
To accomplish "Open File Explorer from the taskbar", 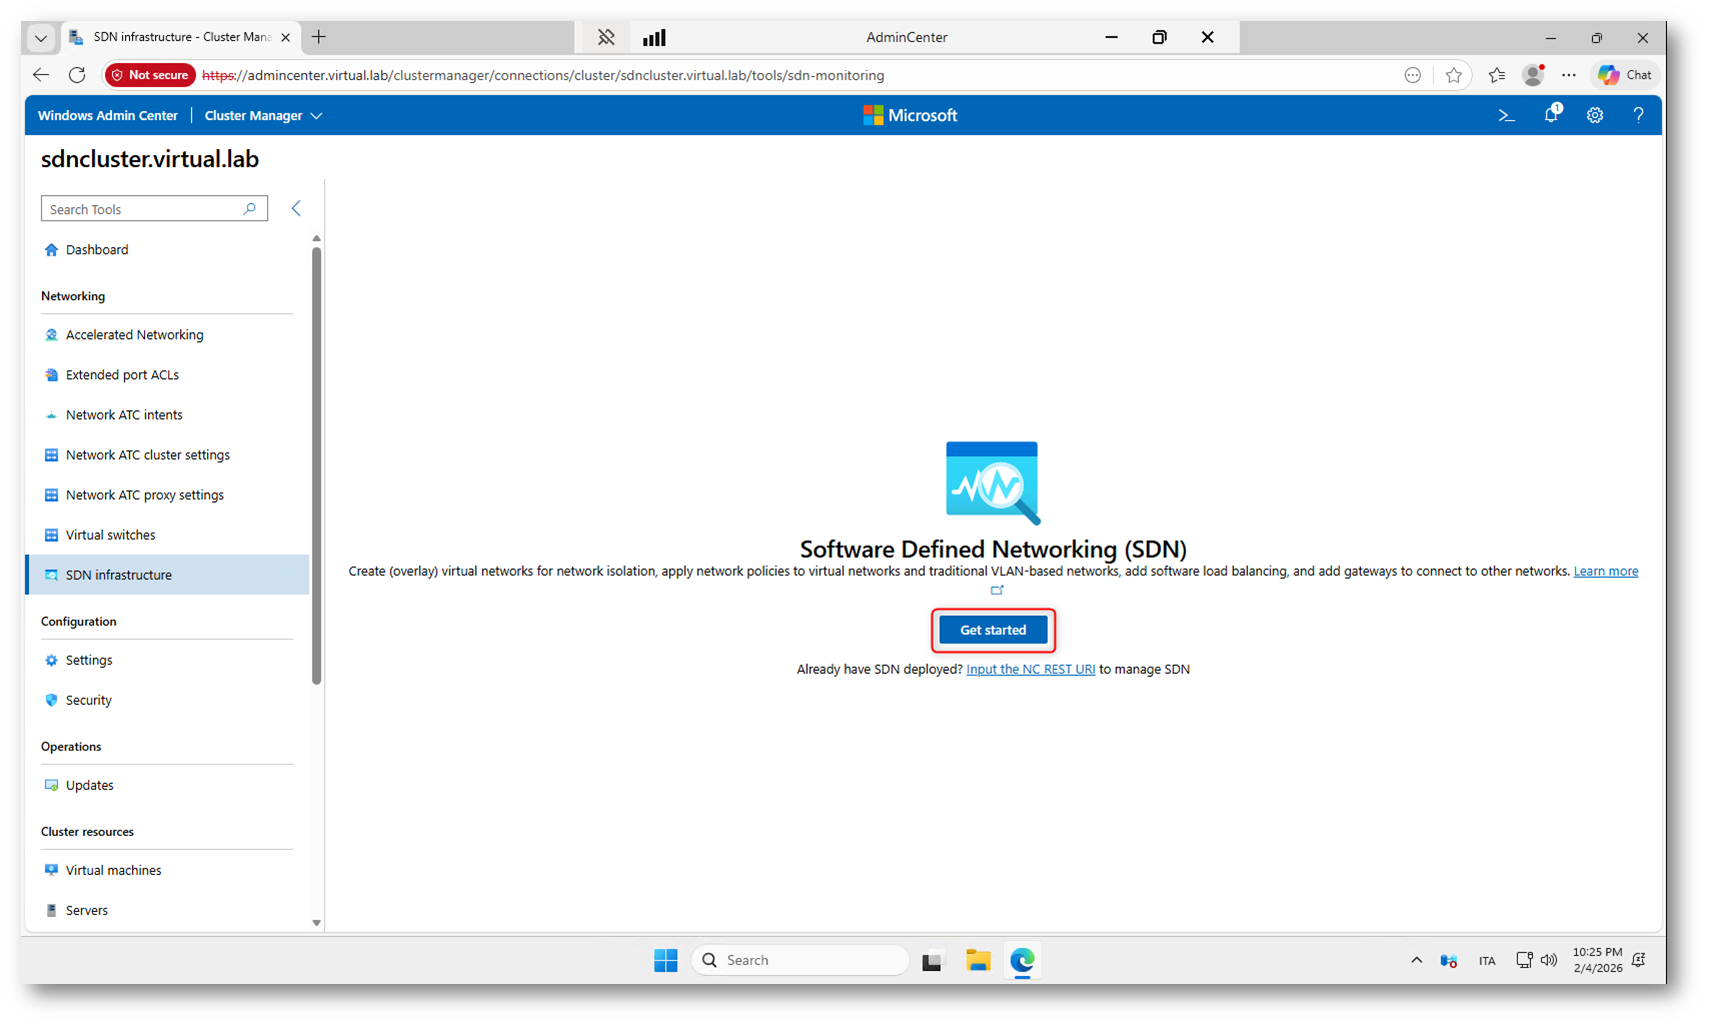I will point(978,960).
